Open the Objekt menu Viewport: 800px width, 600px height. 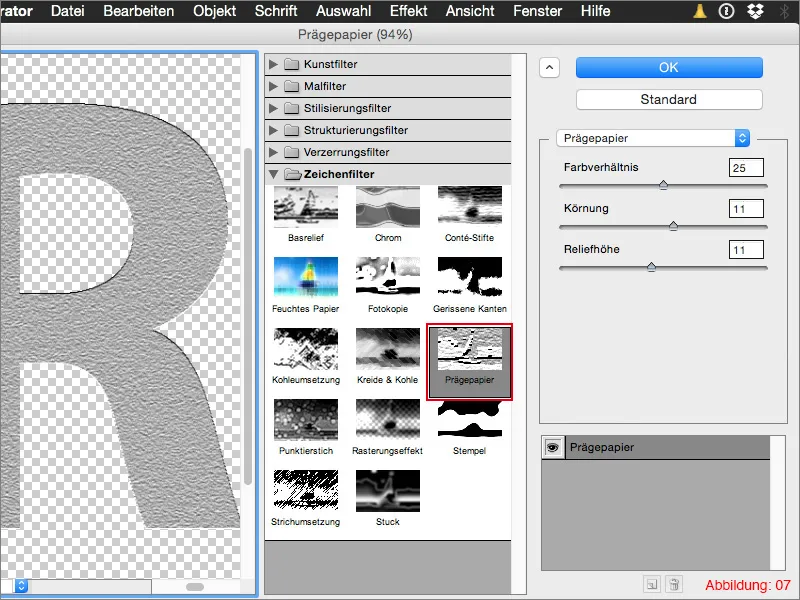tap(214, 11)
